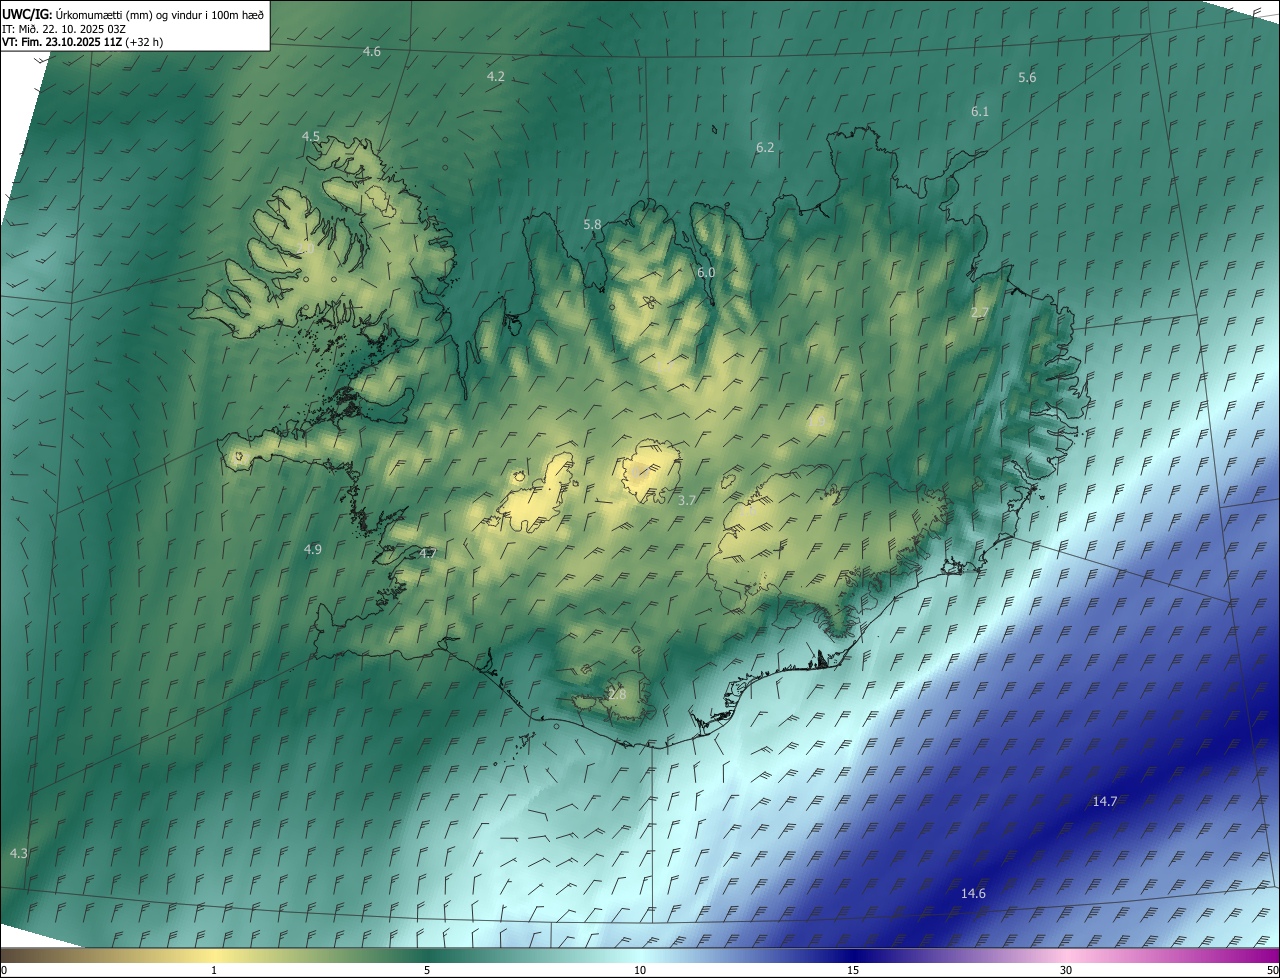This screenshot has height=978, width=1280.
Task: Click the 6.0 value label on map
Action: [706, 273]
